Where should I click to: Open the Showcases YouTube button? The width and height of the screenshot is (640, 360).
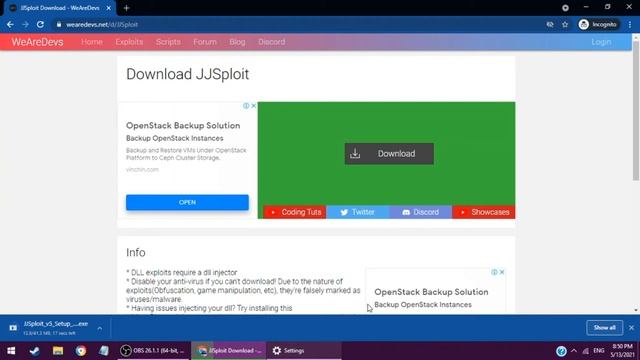[484, 212]
